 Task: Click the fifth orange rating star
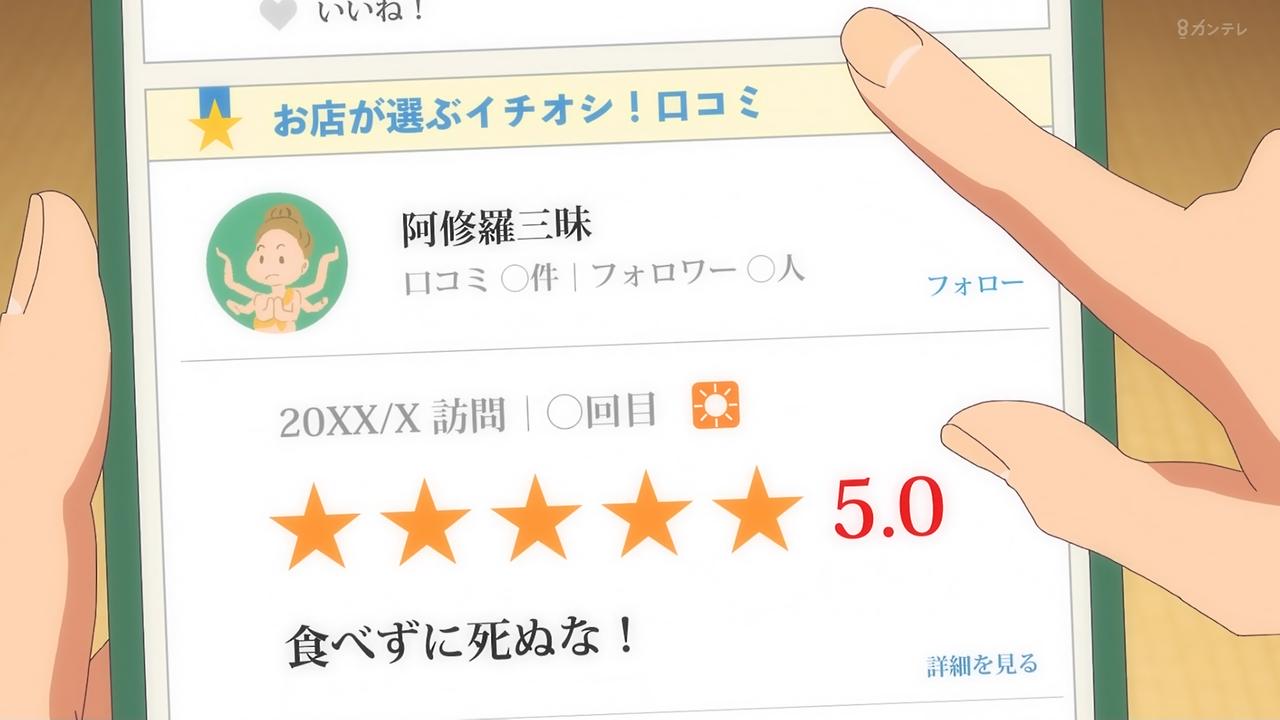tap(759, 509)
